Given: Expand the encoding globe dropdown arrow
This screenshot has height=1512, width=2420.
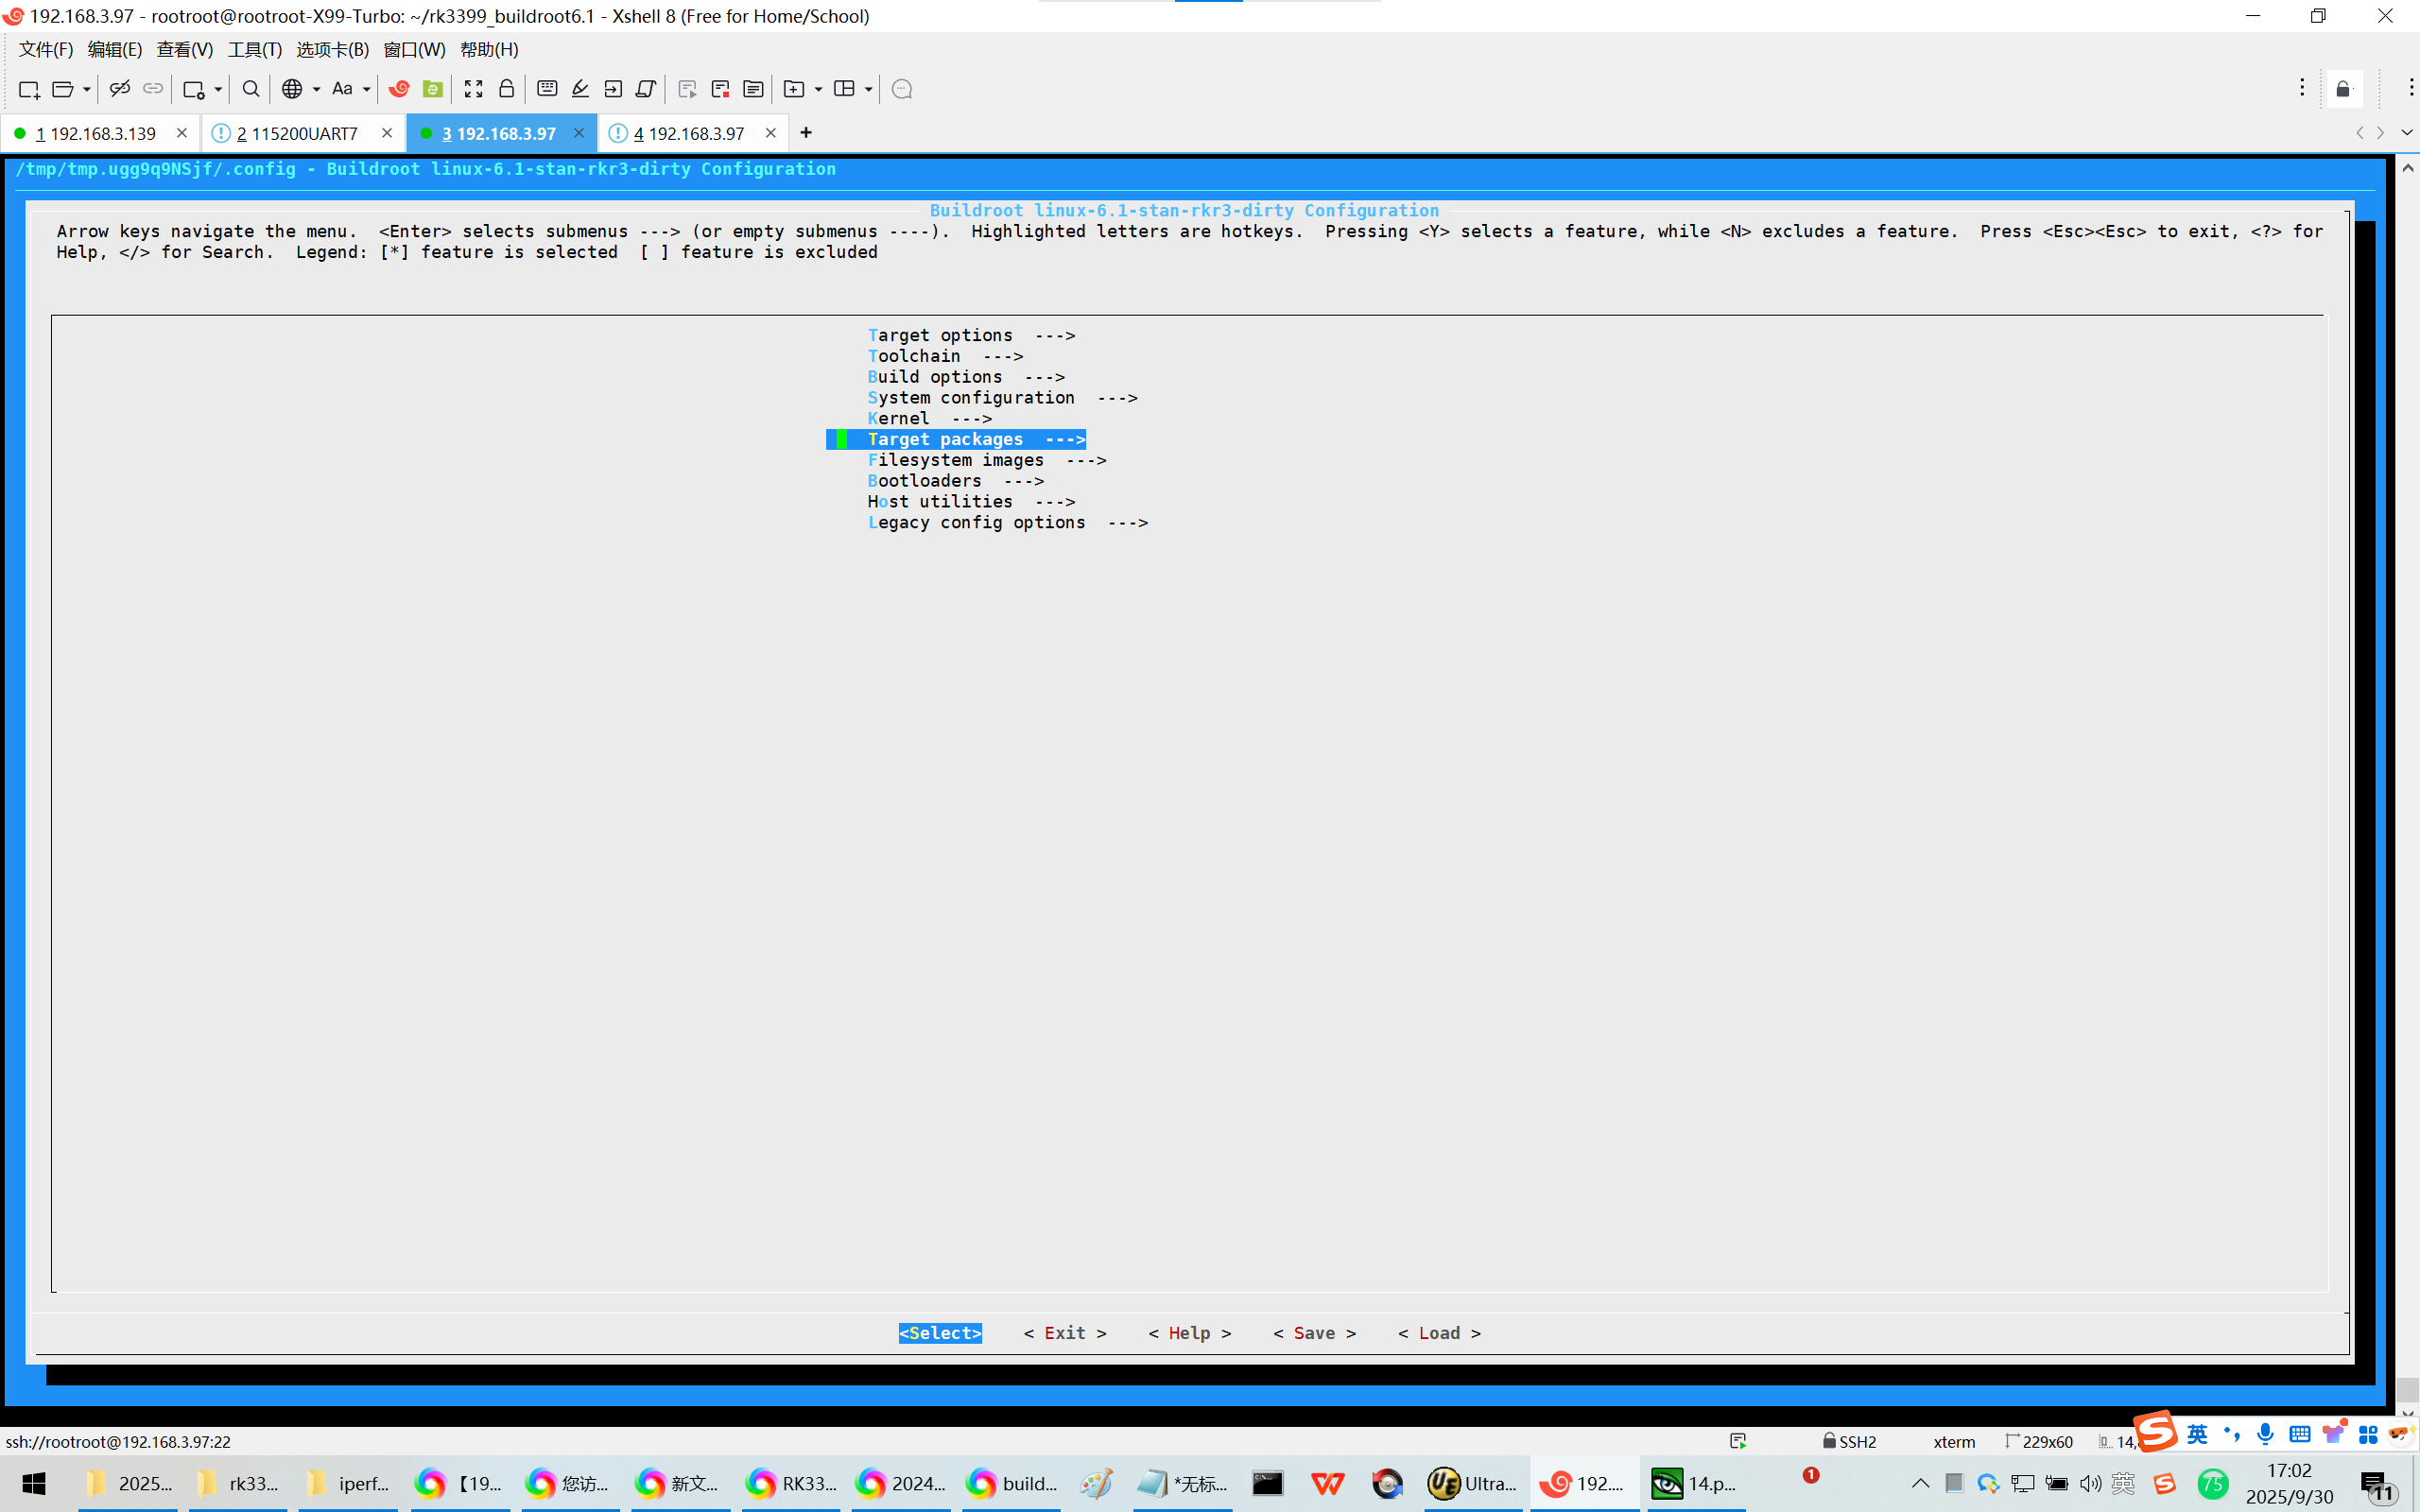Looking at the screenshot, I should click(x=316, y=89).
